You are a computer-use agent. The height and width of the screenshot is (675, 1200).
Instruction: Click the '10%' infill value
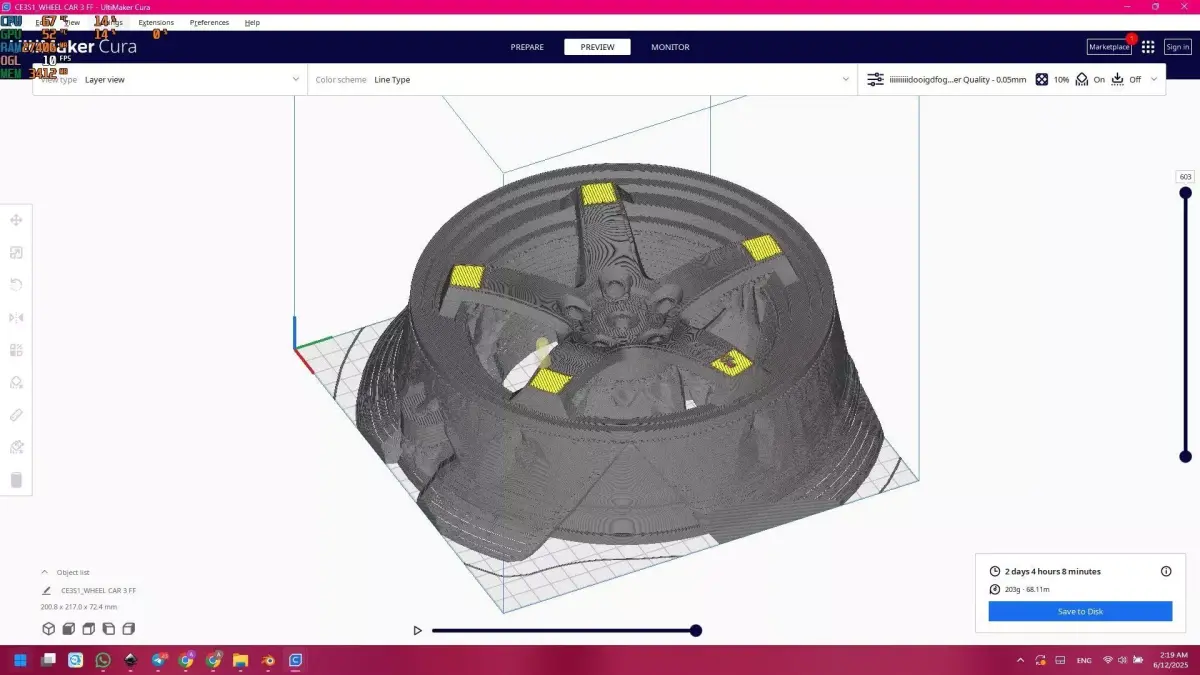[x=1061, y=79]
